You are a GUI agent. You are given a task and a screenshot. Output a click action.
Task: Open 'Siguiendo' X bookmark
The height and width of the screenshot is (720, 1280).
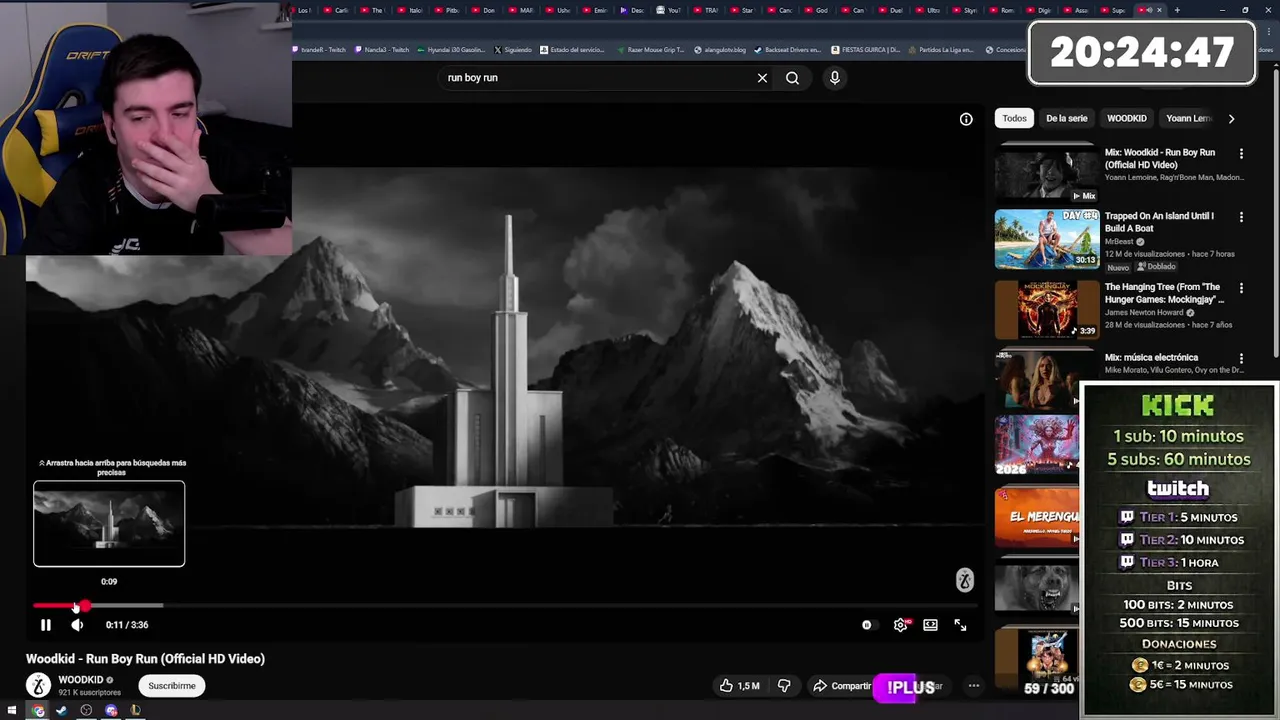tap(513, 50)
